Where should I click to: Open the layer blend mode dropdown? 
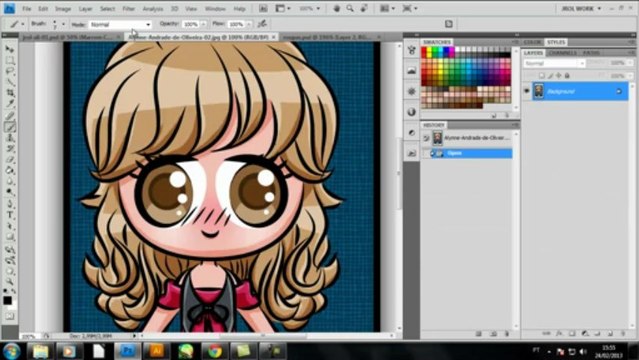pyautogui.click(x=554, y=64)
